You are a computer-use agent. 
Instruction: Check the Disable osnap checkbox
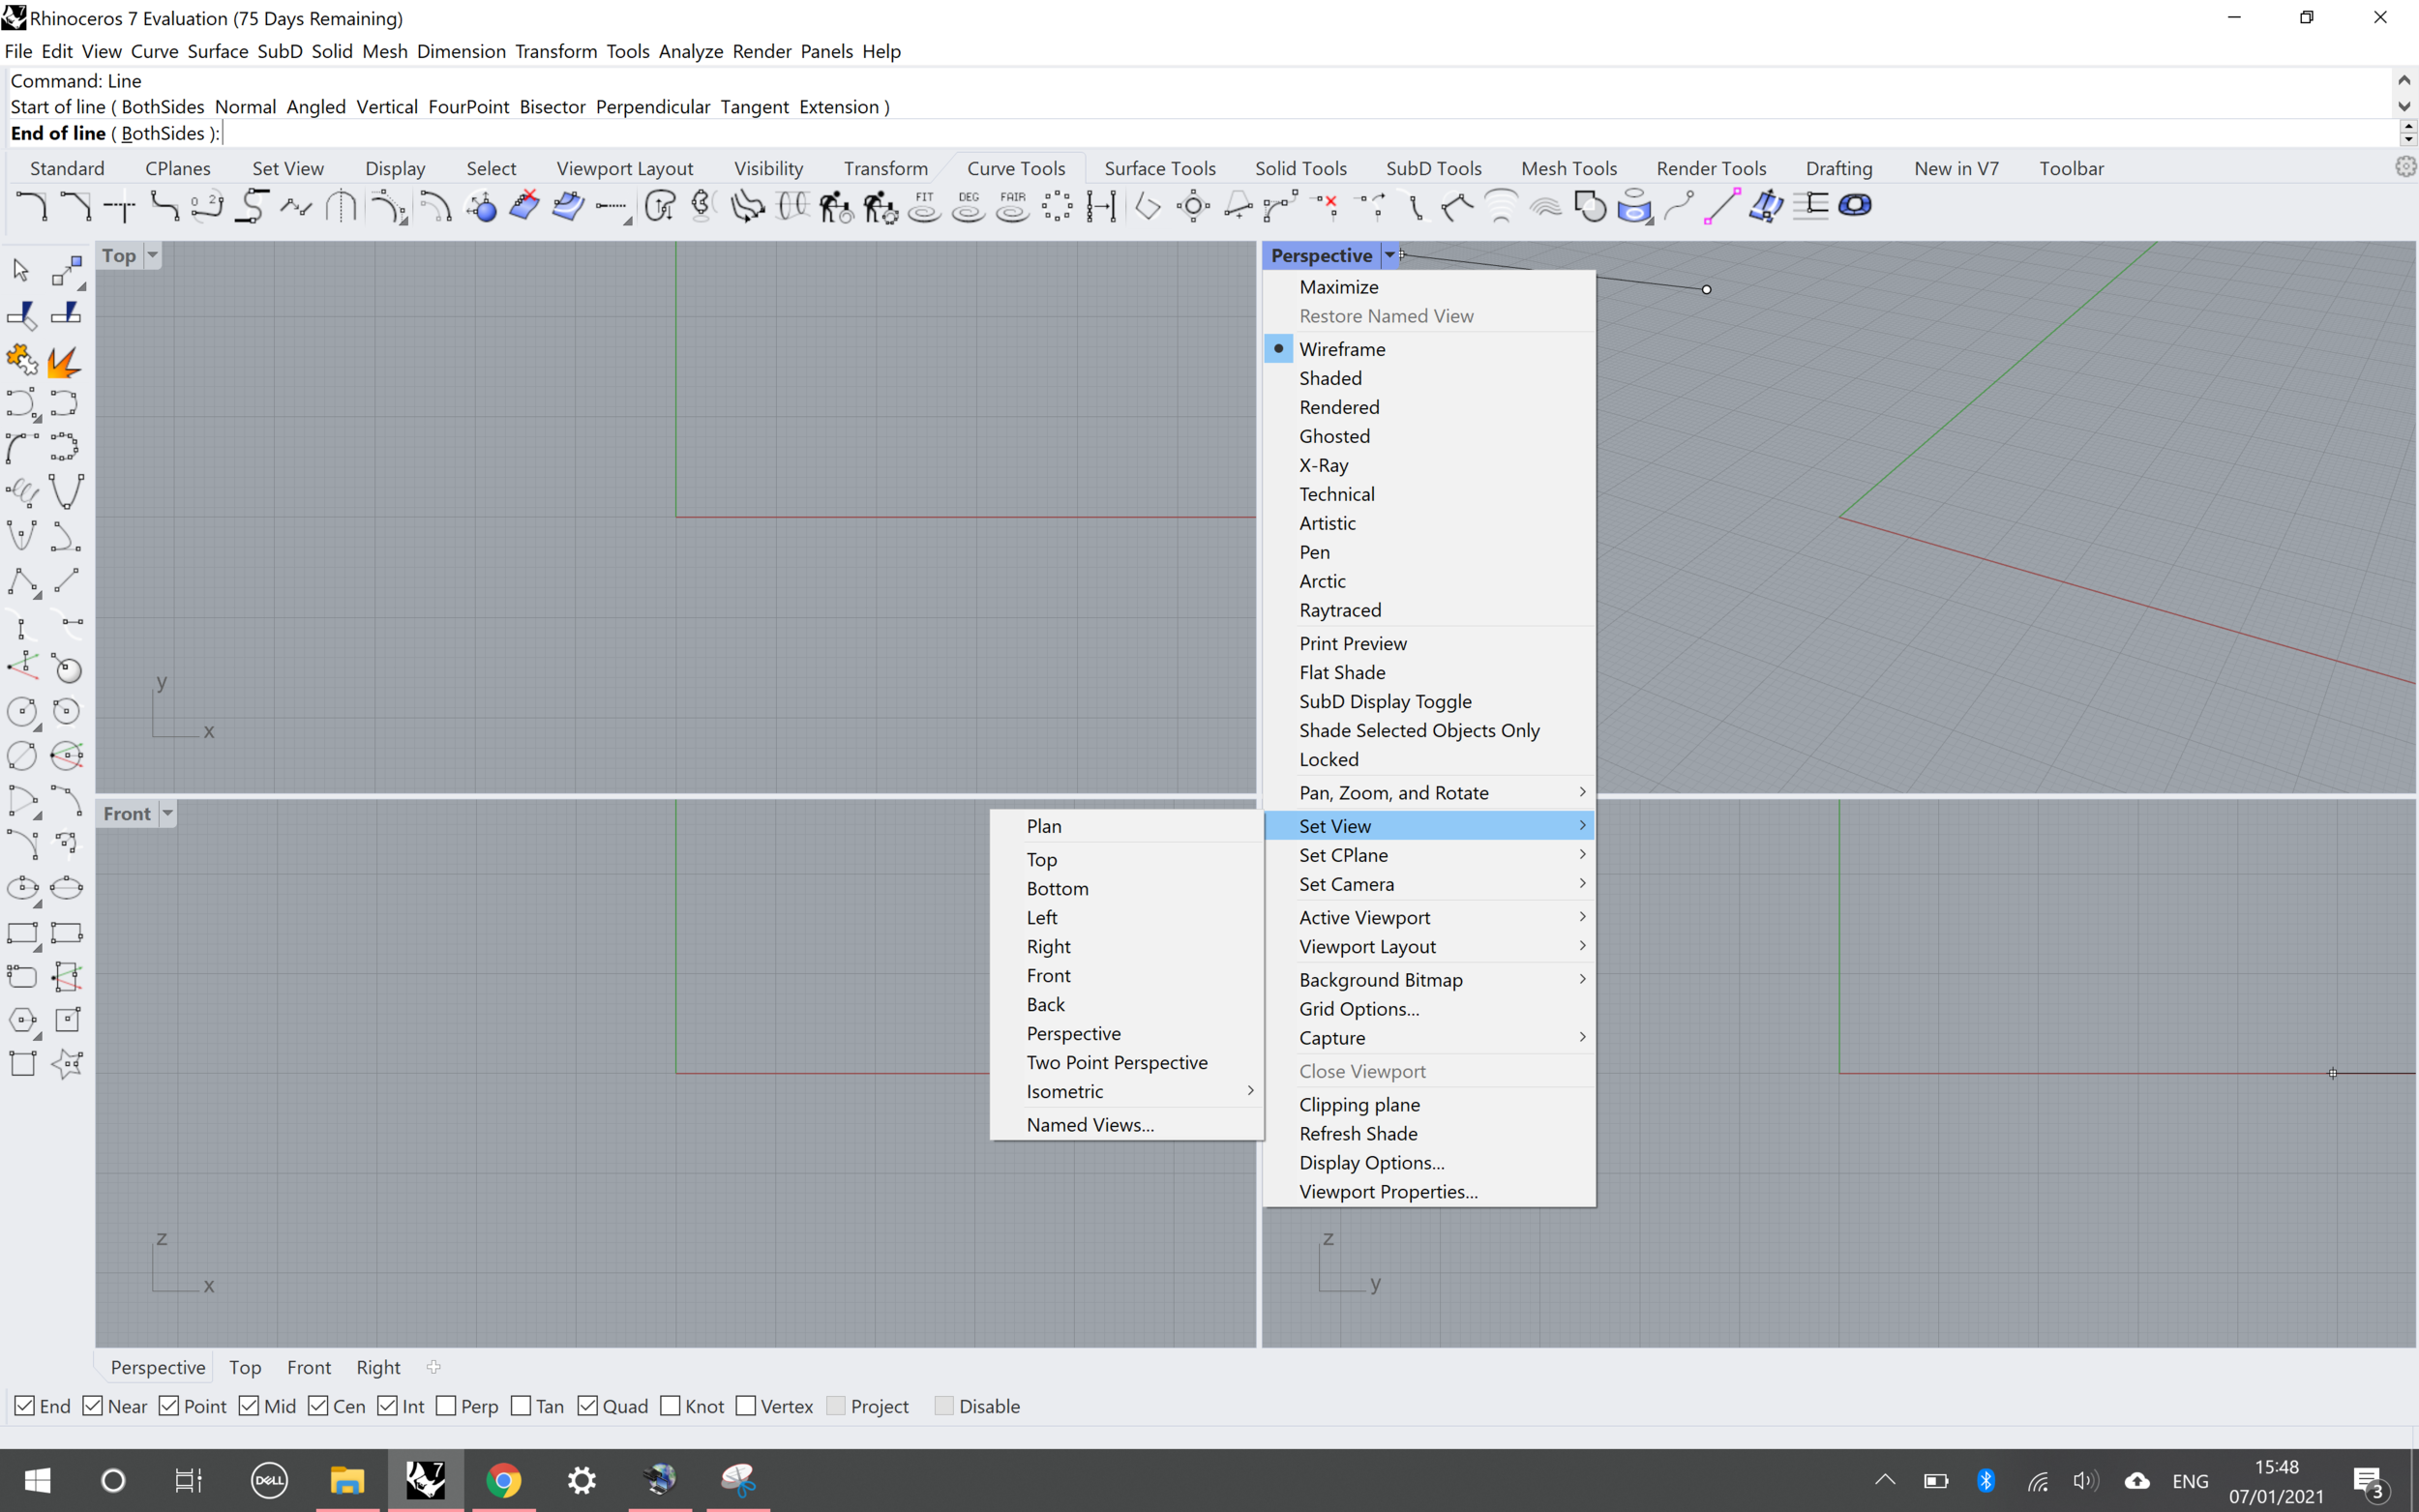944,1406
